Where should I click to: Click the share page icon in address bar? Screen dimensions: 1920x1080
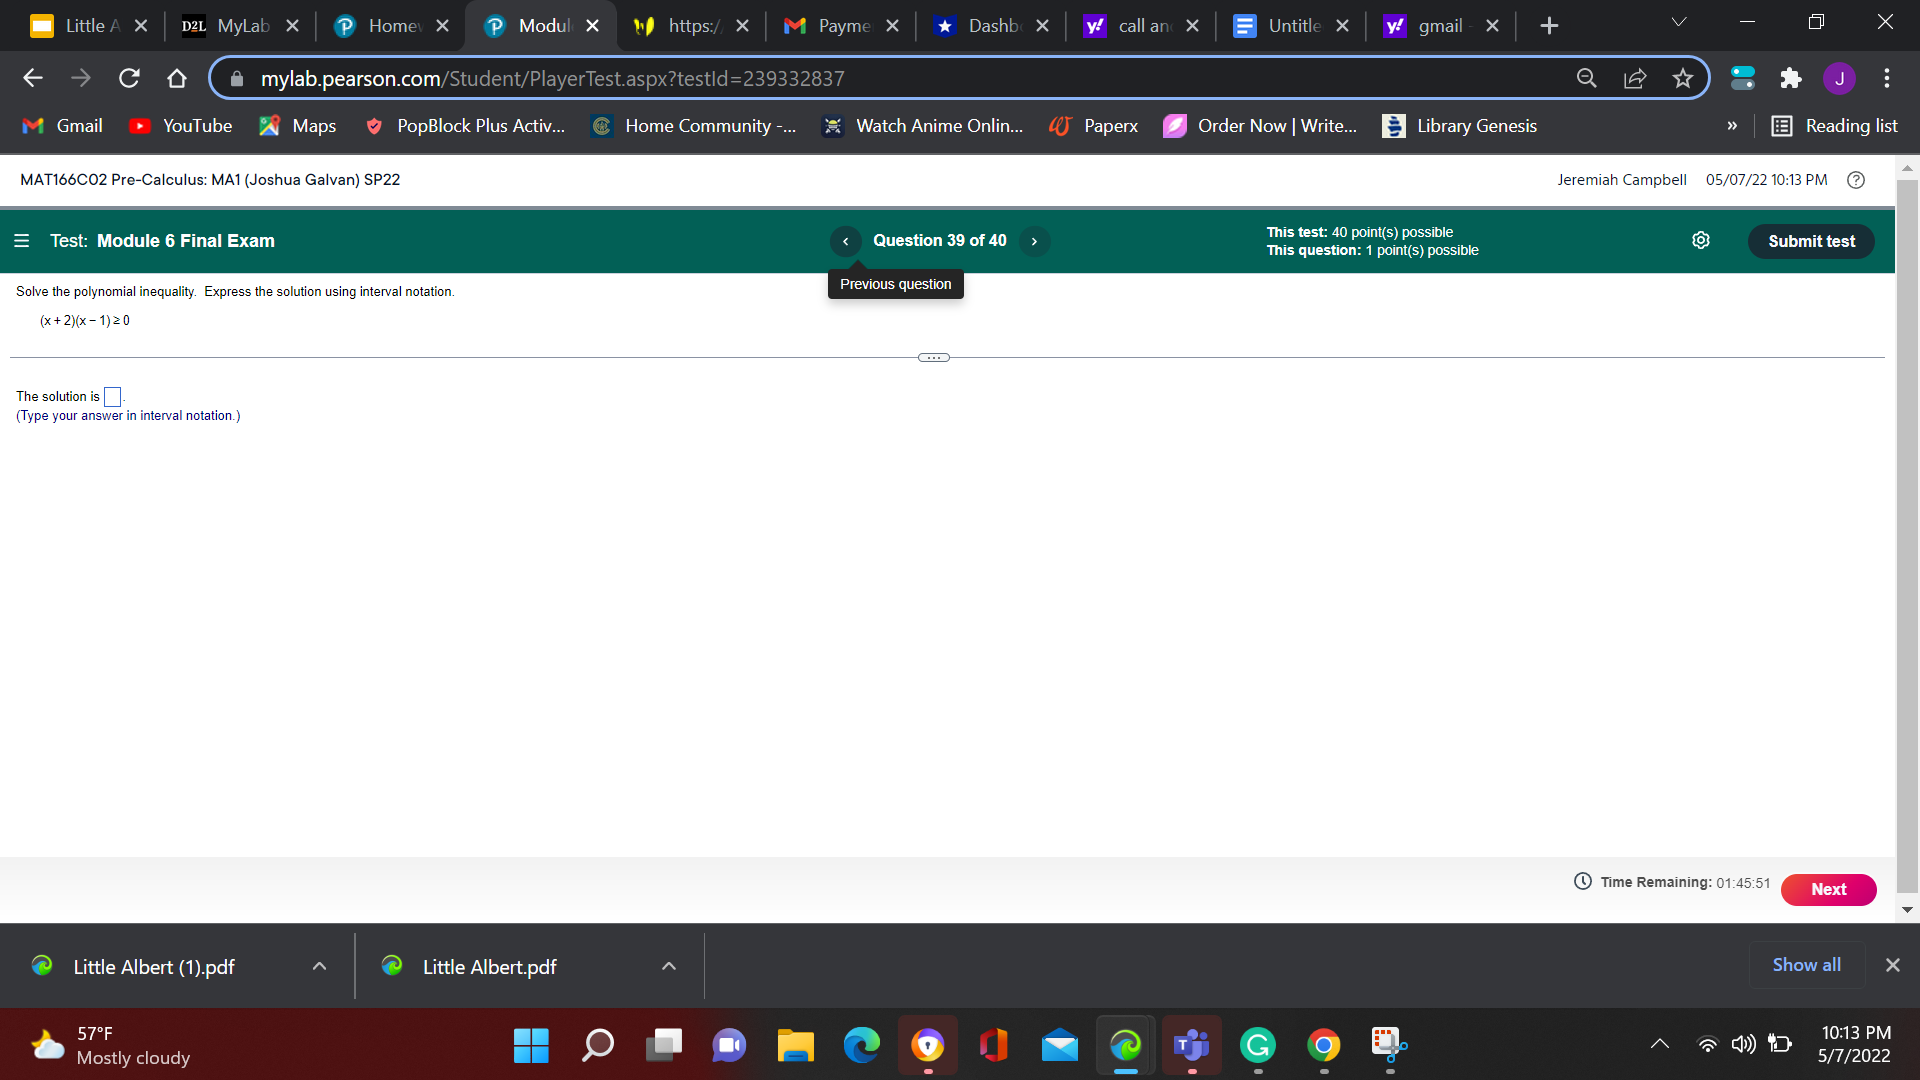tap(1635, 78)
